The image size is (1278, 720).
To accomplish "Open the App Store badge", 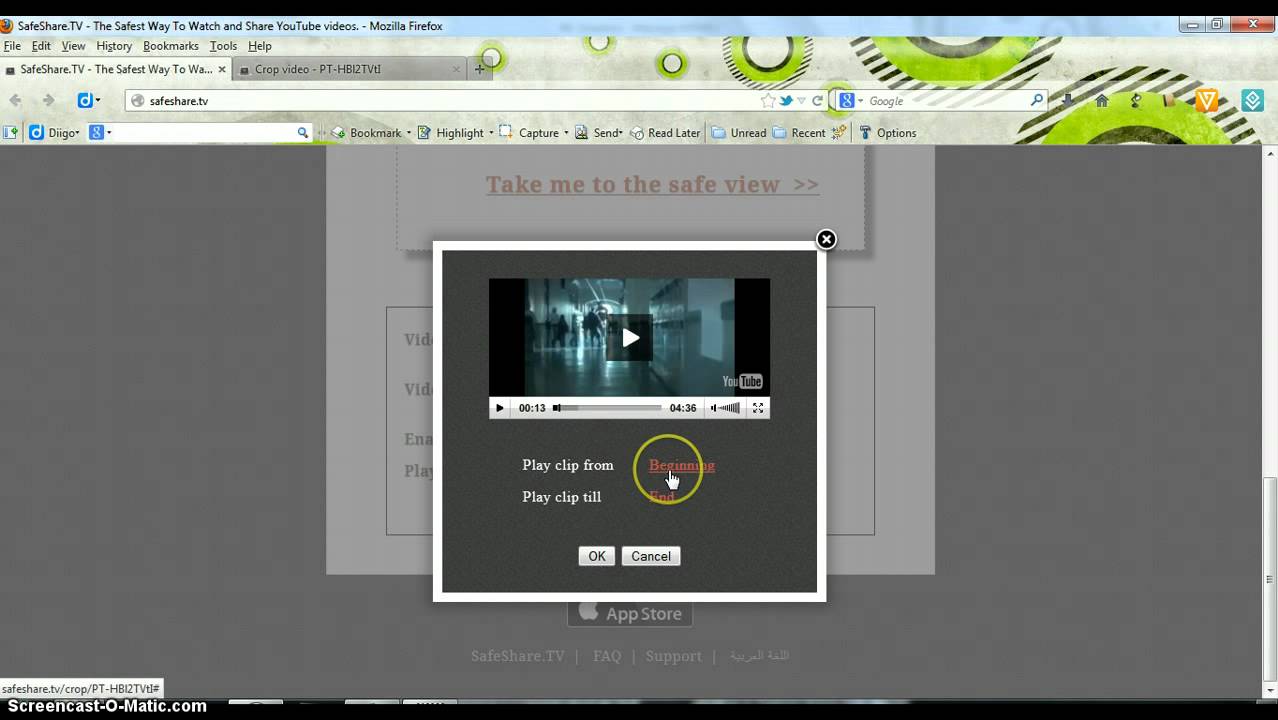I will 630,613.
